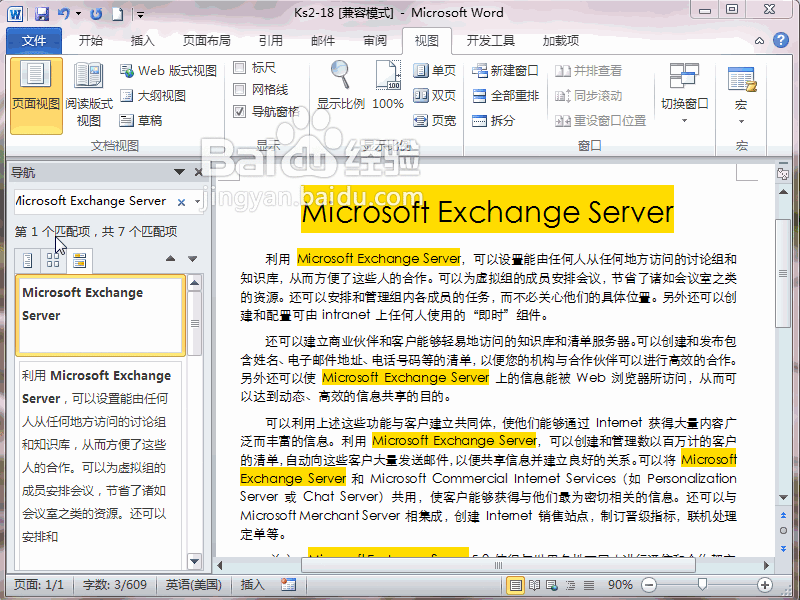
Task: Click 字数: 3/609 word count
Action: point(115,585)
